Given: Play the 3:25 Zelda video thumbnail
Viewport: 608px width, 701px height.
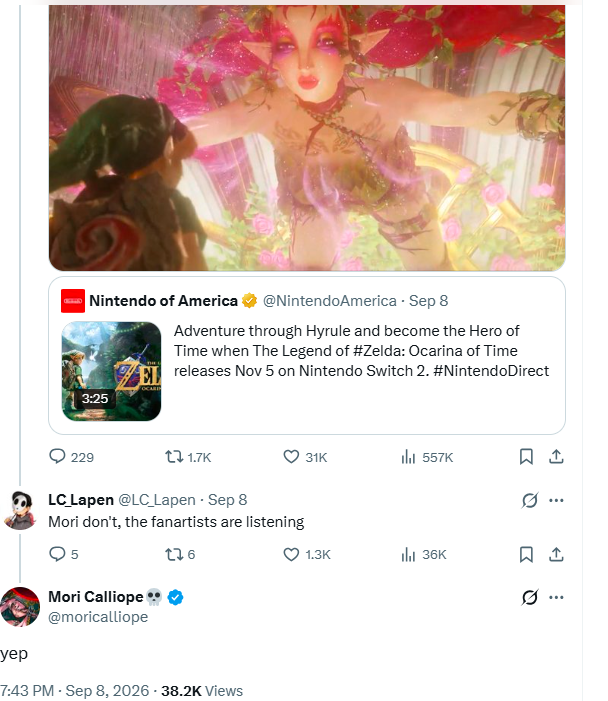Looking at the screenshot, I should [111, 371].
